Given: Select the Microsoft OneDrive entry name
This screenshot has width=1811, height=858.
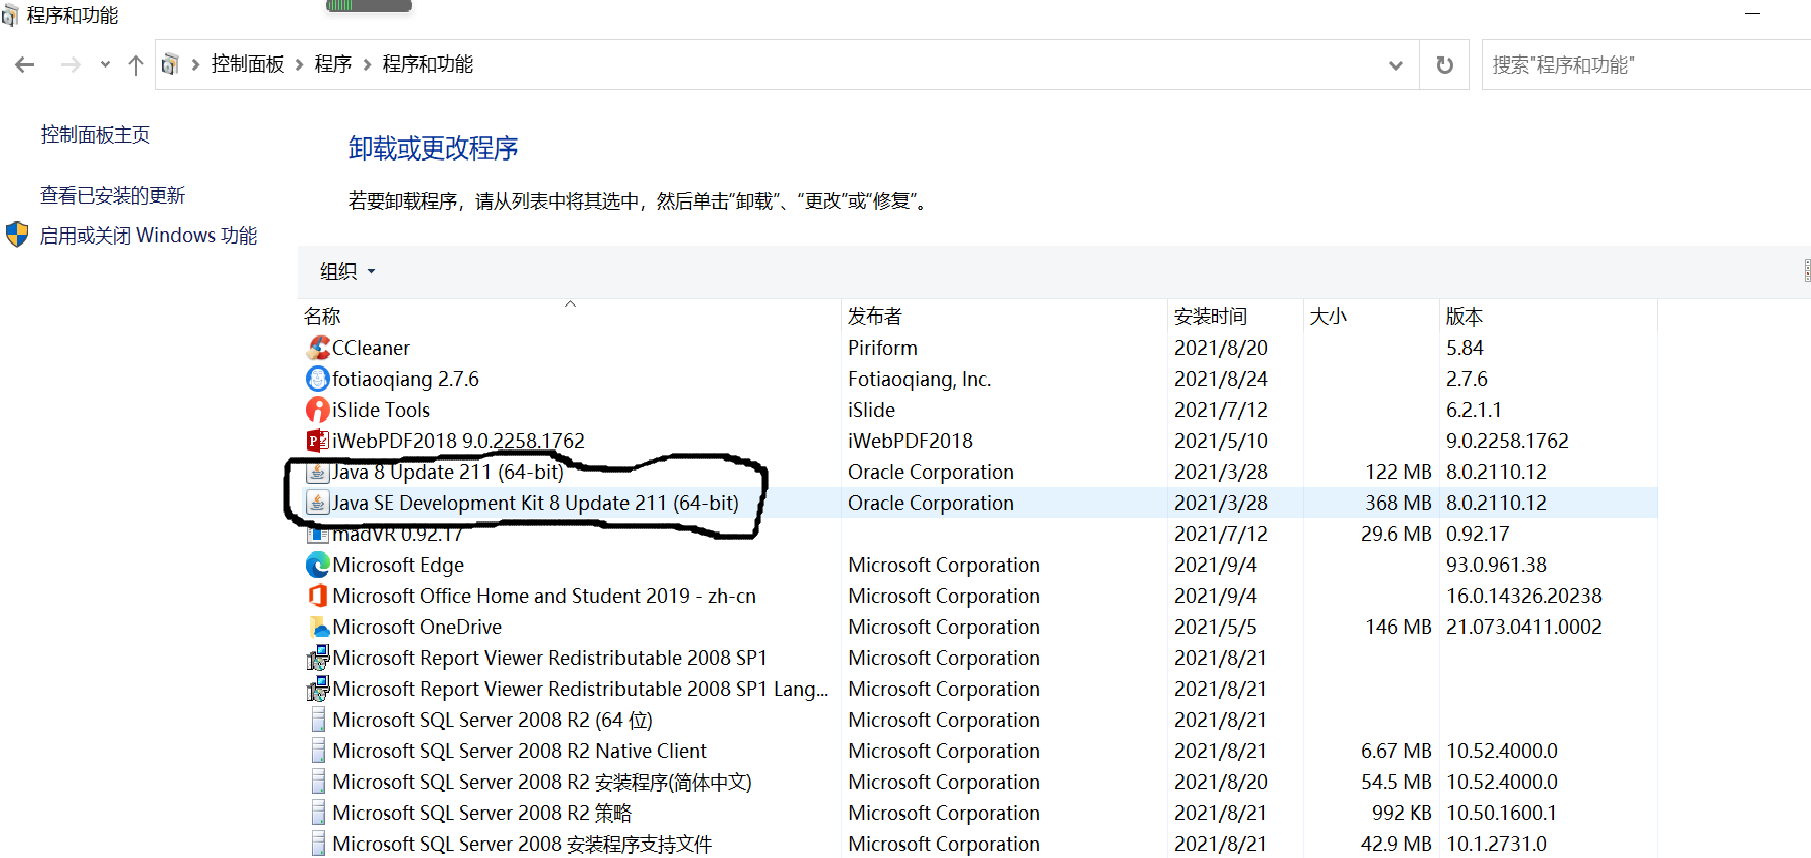Looking at the screenshot, I should tap(417, 627).
